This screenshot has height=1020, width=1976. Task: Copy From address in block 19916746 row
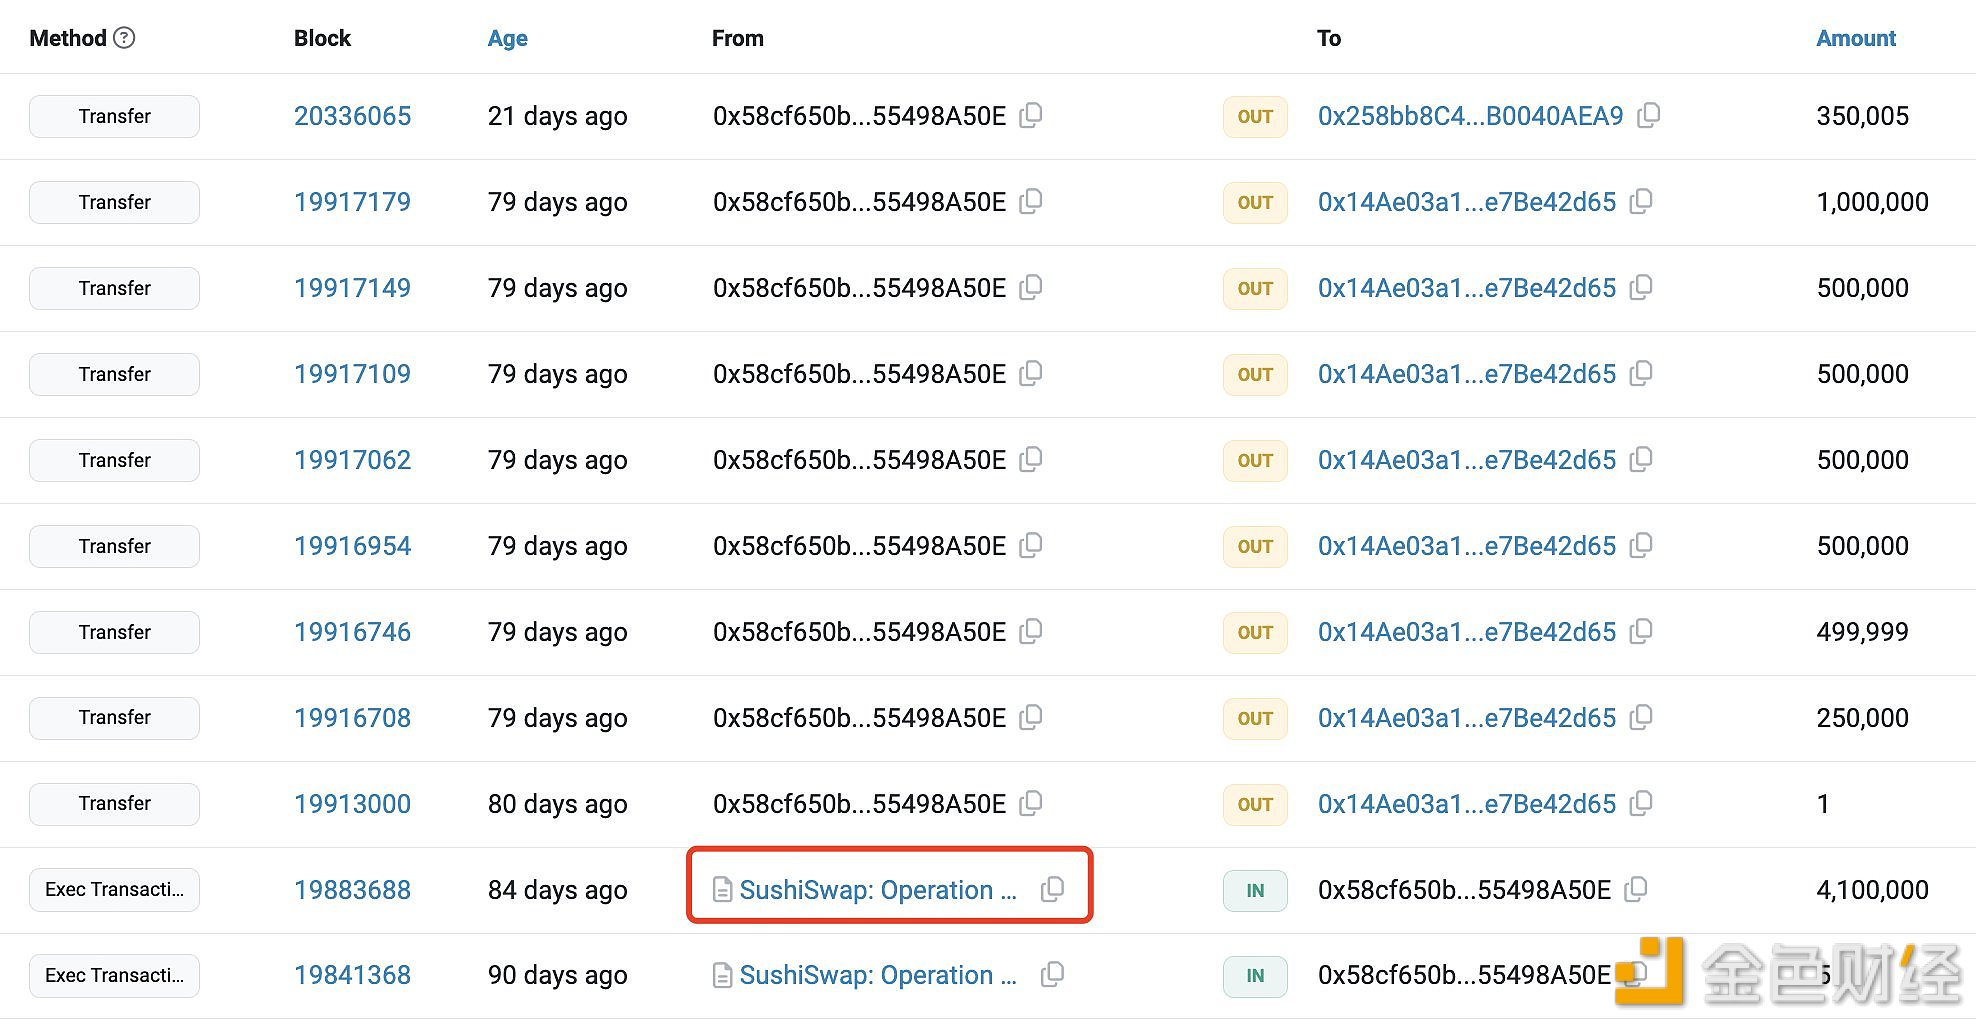pyautogui.click(x=1031, y=631)
